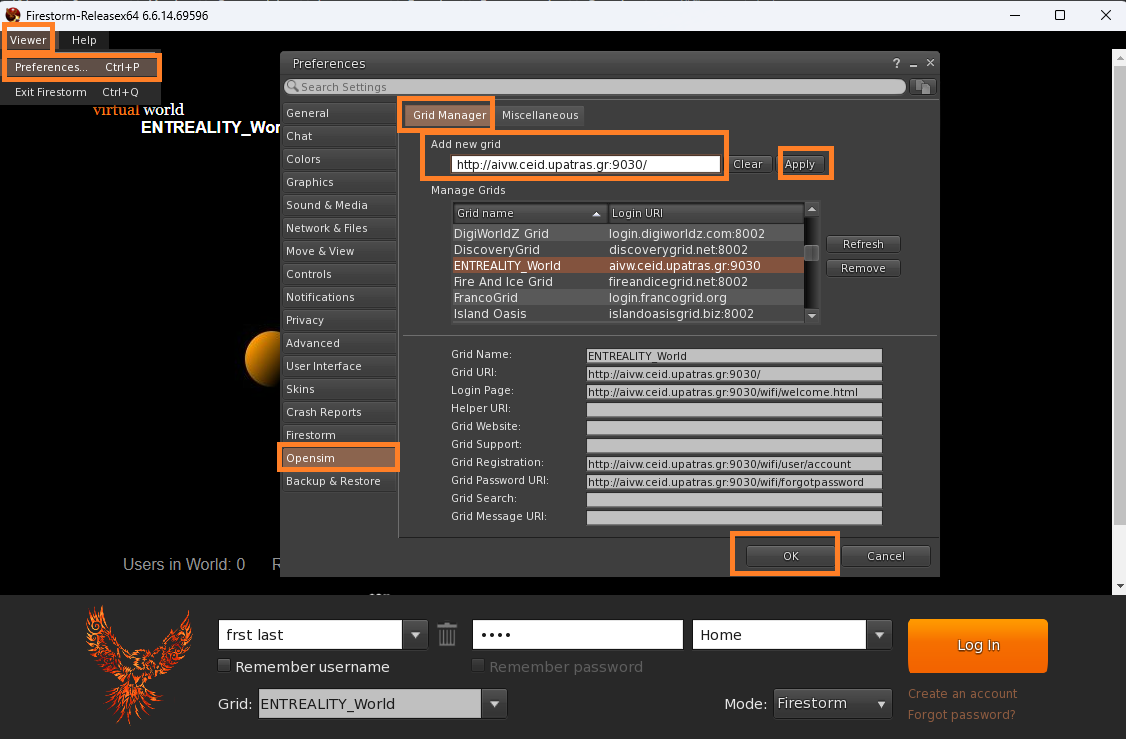Open the Help menu
The image size is (1126, 739).
click(84, 40)
